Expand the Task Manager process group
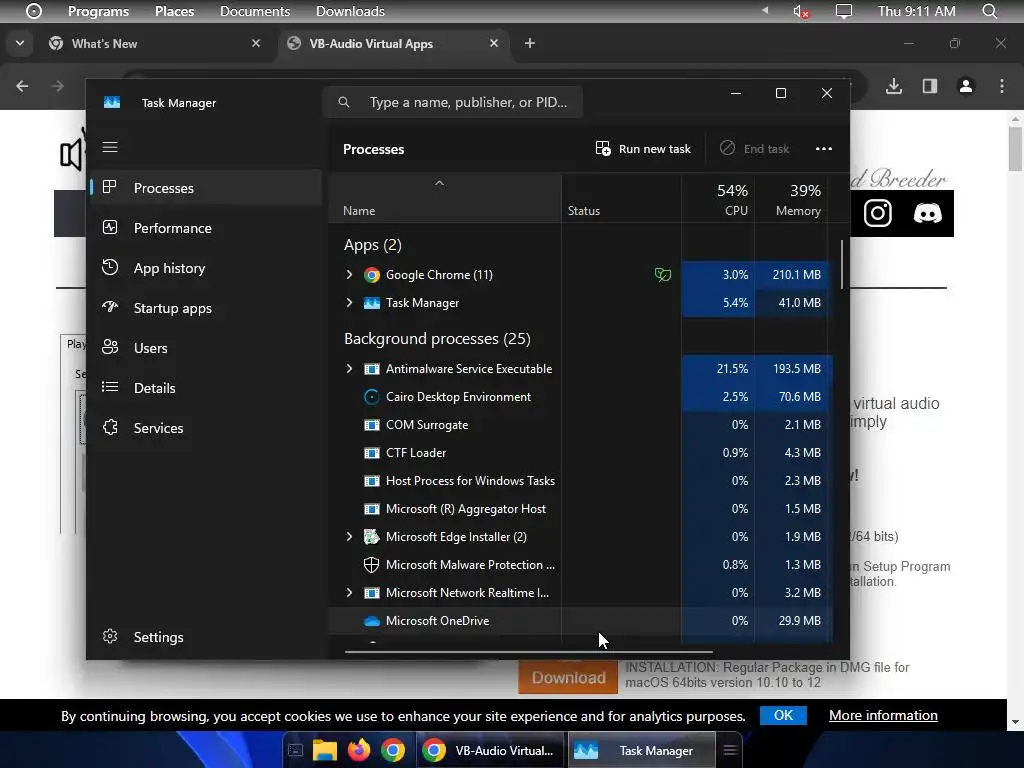 click(x=349, y=303)
